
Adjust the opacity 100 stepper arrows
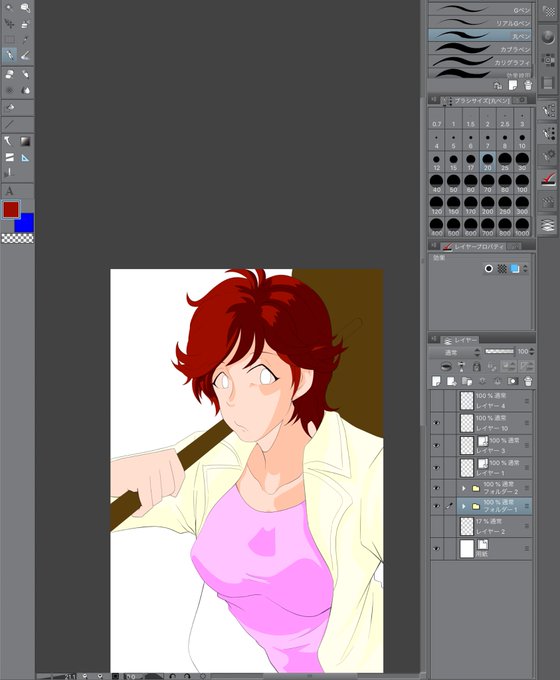tap(532, 351)
